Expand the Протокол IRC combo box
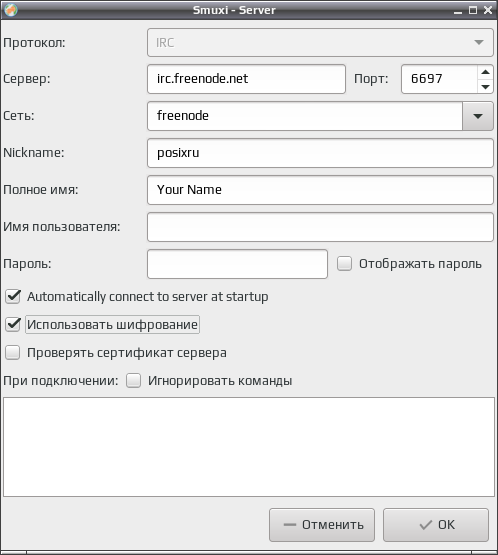 pos(320,43)
